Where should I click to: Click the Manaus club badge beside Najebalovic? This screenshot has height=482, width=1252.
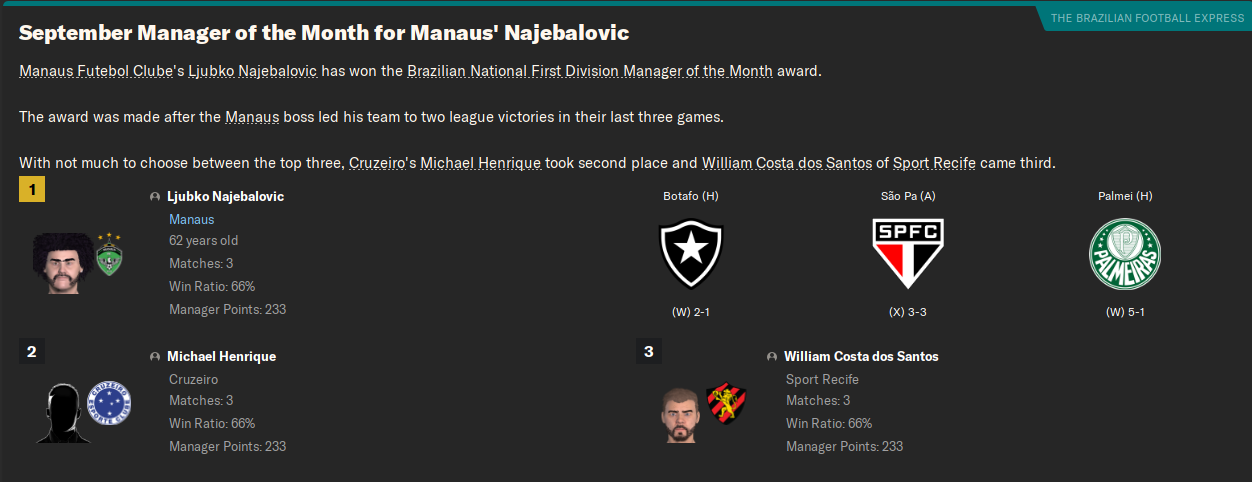(x=109, y=258)
